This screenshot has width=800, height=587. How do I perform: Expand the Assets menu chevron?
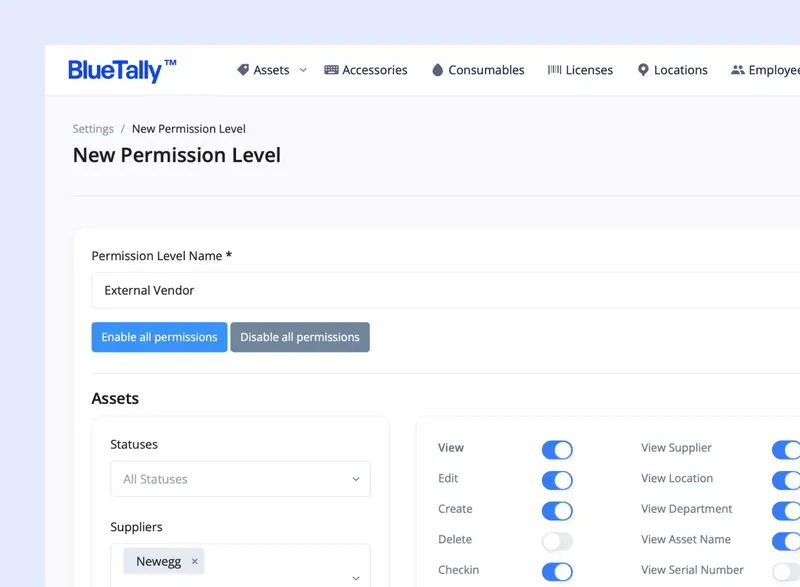[x=303, y=70]
